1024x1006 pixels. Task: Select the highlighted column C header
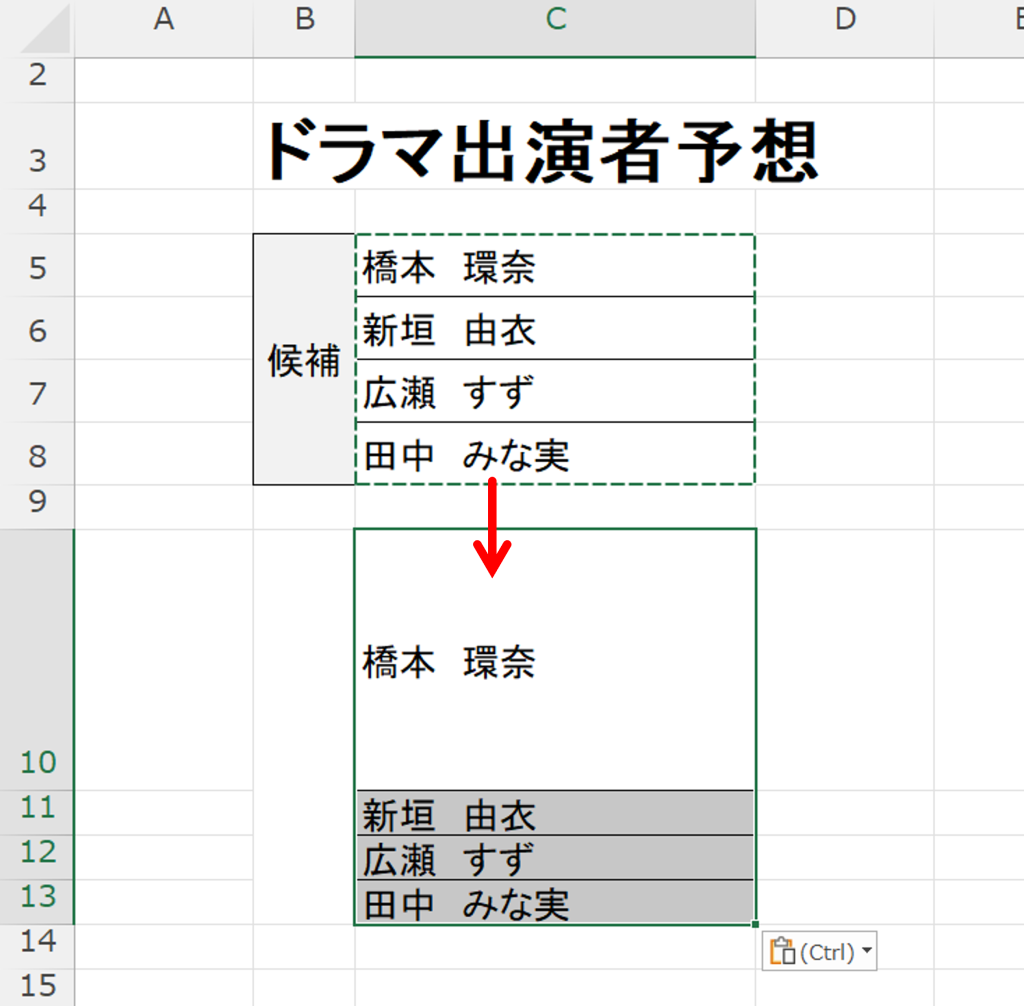(x=555, y=18)
